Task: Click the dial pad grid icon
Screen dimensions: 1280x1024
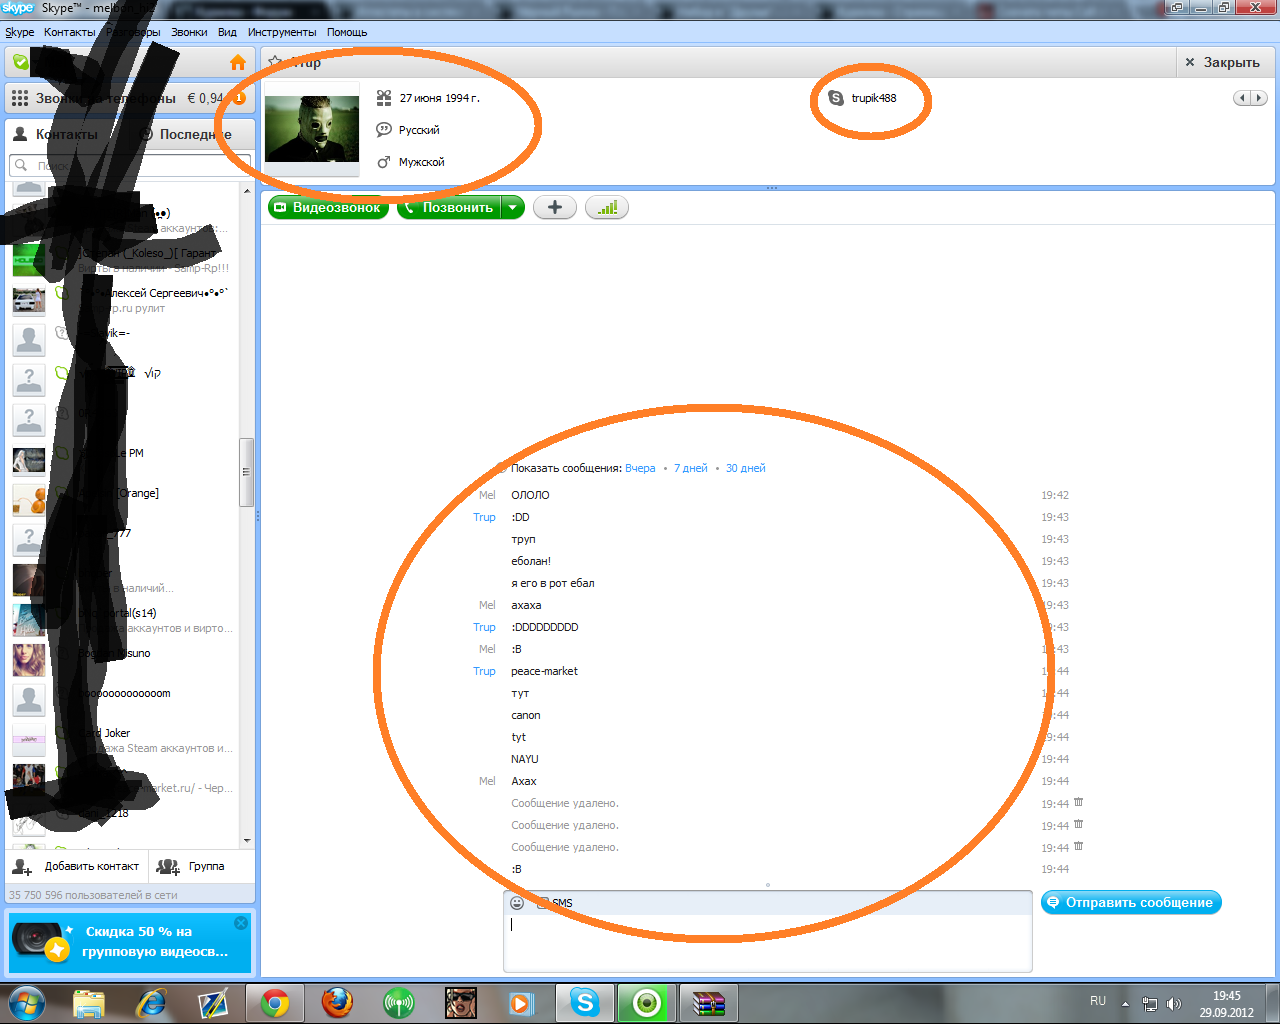Action: click(x=20, y=98)
